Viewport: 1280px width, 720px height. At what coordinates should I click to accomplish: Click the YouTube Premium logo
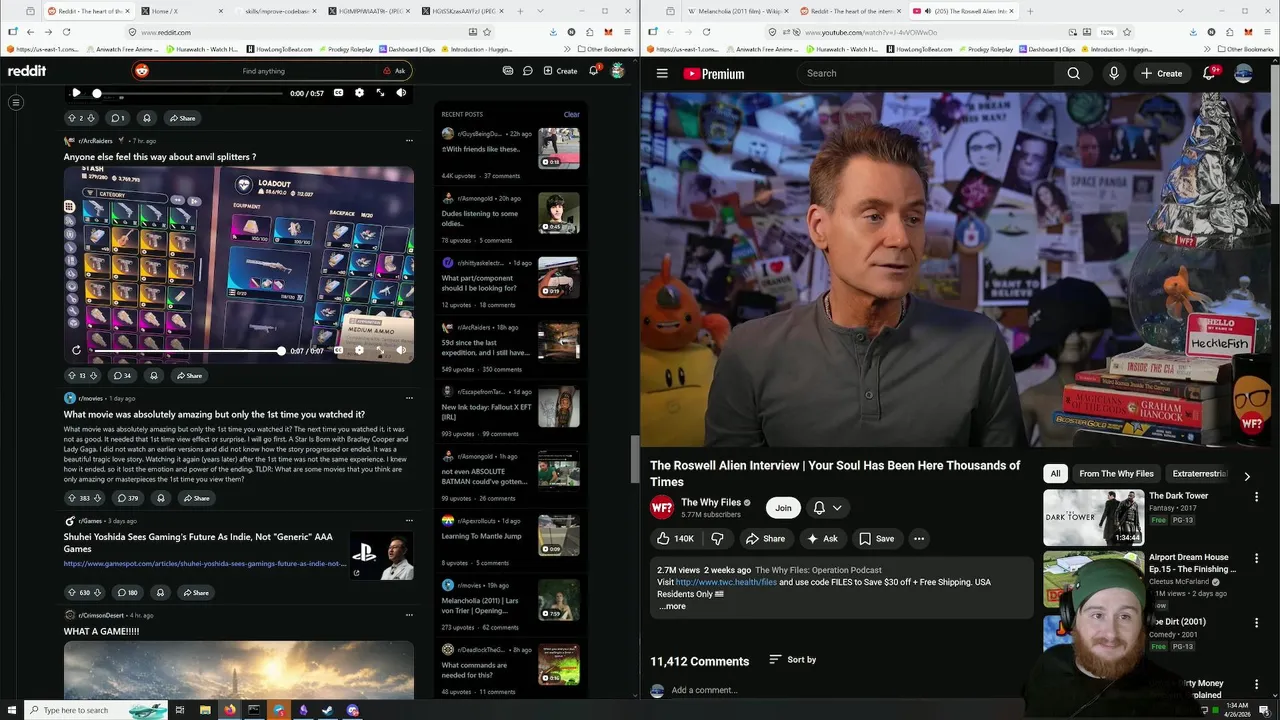(x=714, y=73)
